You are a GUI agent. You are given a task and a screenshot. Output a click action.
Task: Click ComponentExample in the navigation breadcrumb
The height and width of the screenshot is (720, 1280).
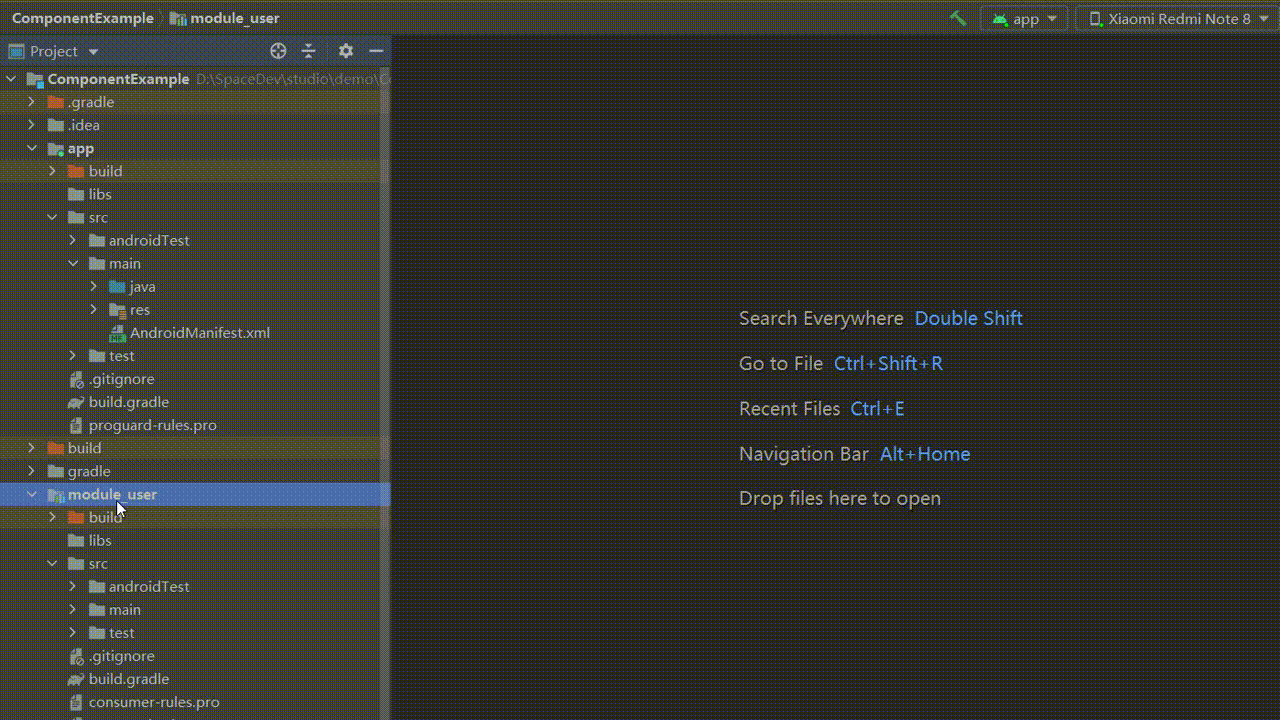click(83, 18)
